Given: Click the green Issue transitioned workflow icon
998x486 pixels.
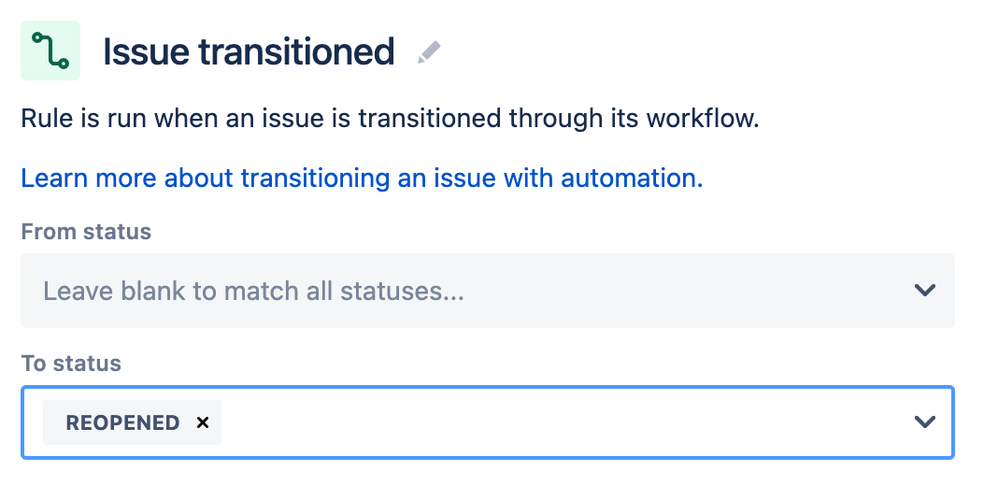Looking at the screenshot, I should coord(50,50).
